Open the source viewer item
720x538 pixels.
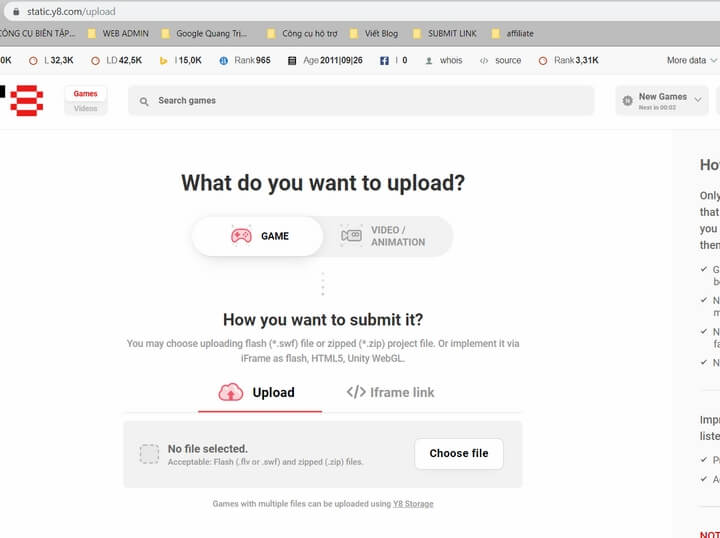pyautogui.click(x=500, y=61)
